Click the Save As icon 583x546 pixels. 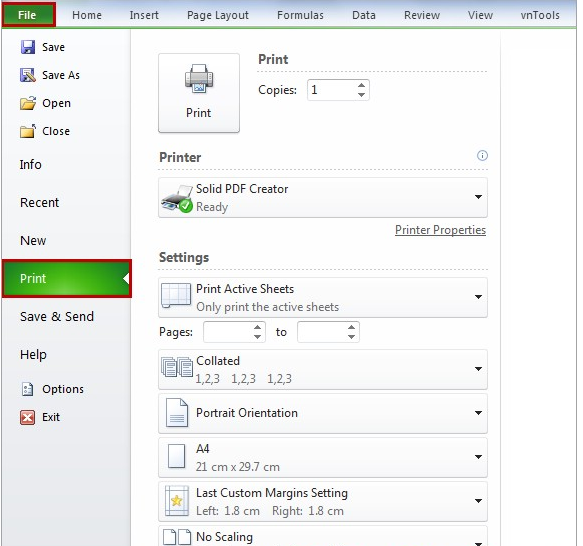click(28, 75)
